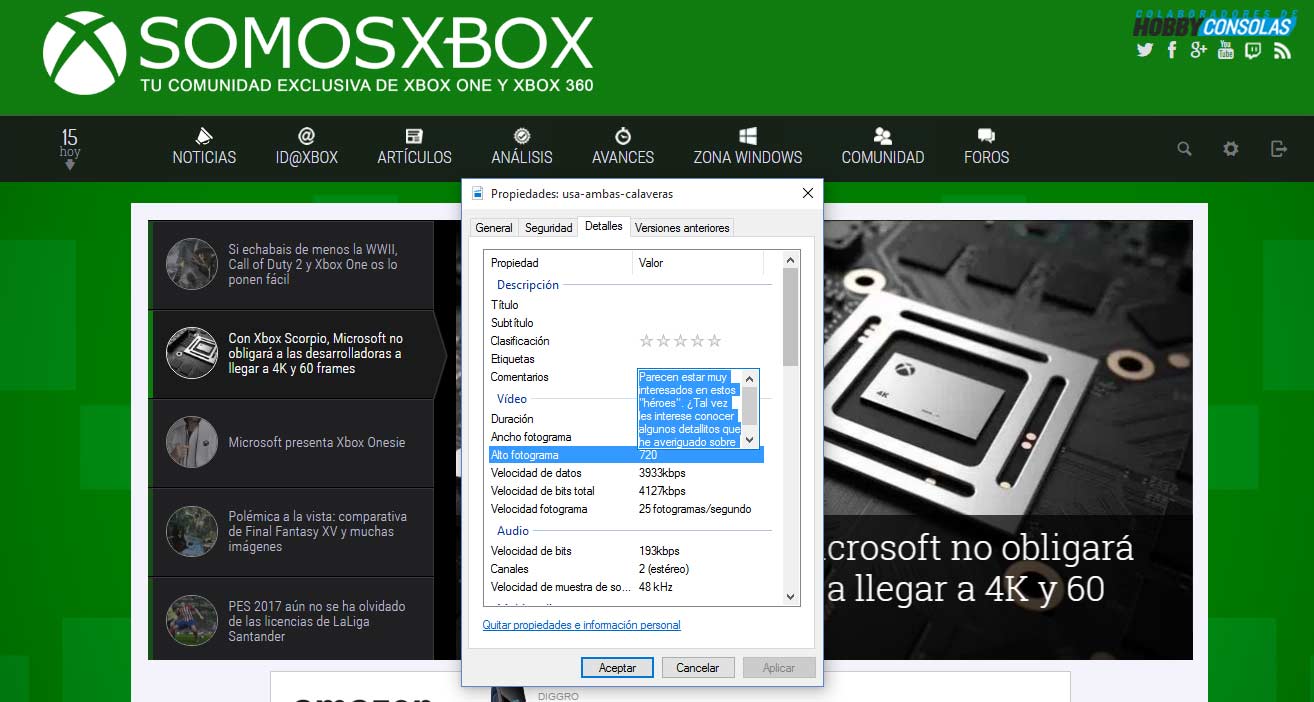
Task: Switch to the General tab
Action: pos(494,228)
